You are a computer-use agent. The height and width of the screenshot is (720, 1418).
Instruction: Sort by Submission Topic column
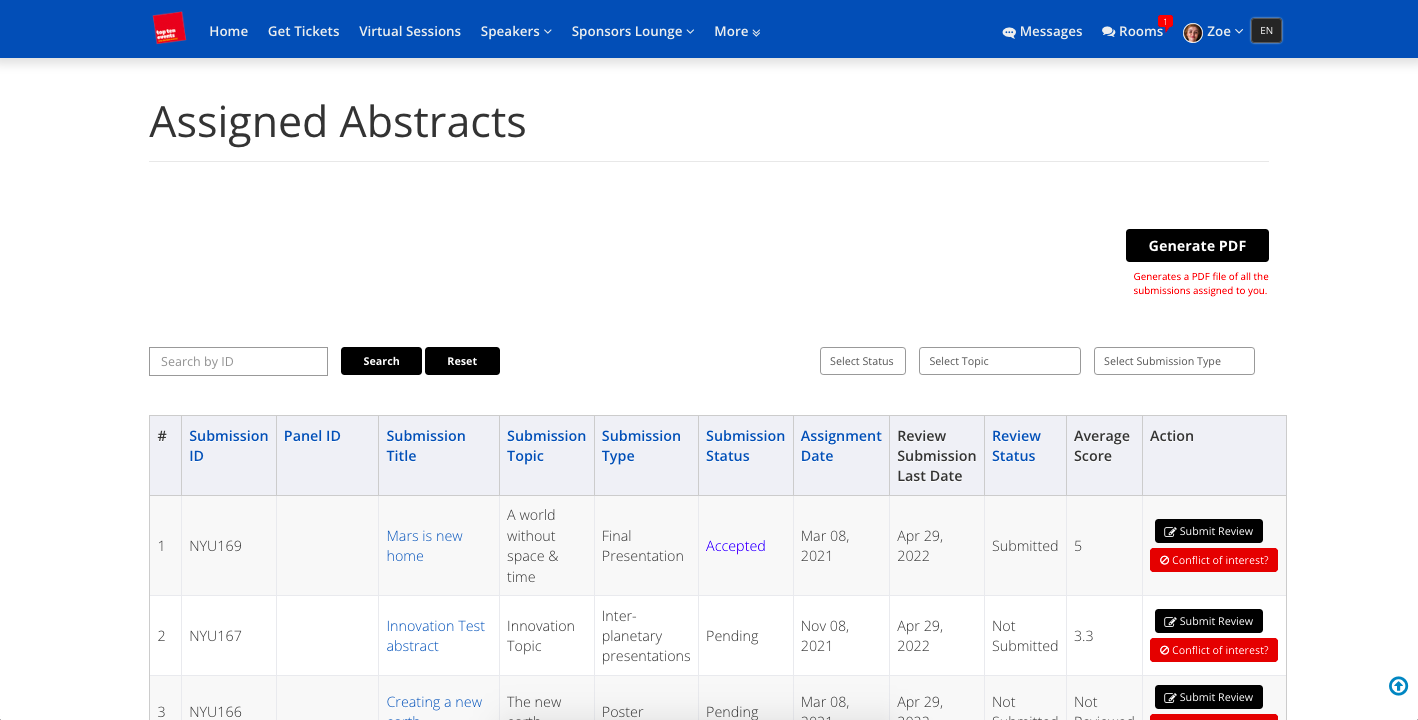tap(546, 446)
